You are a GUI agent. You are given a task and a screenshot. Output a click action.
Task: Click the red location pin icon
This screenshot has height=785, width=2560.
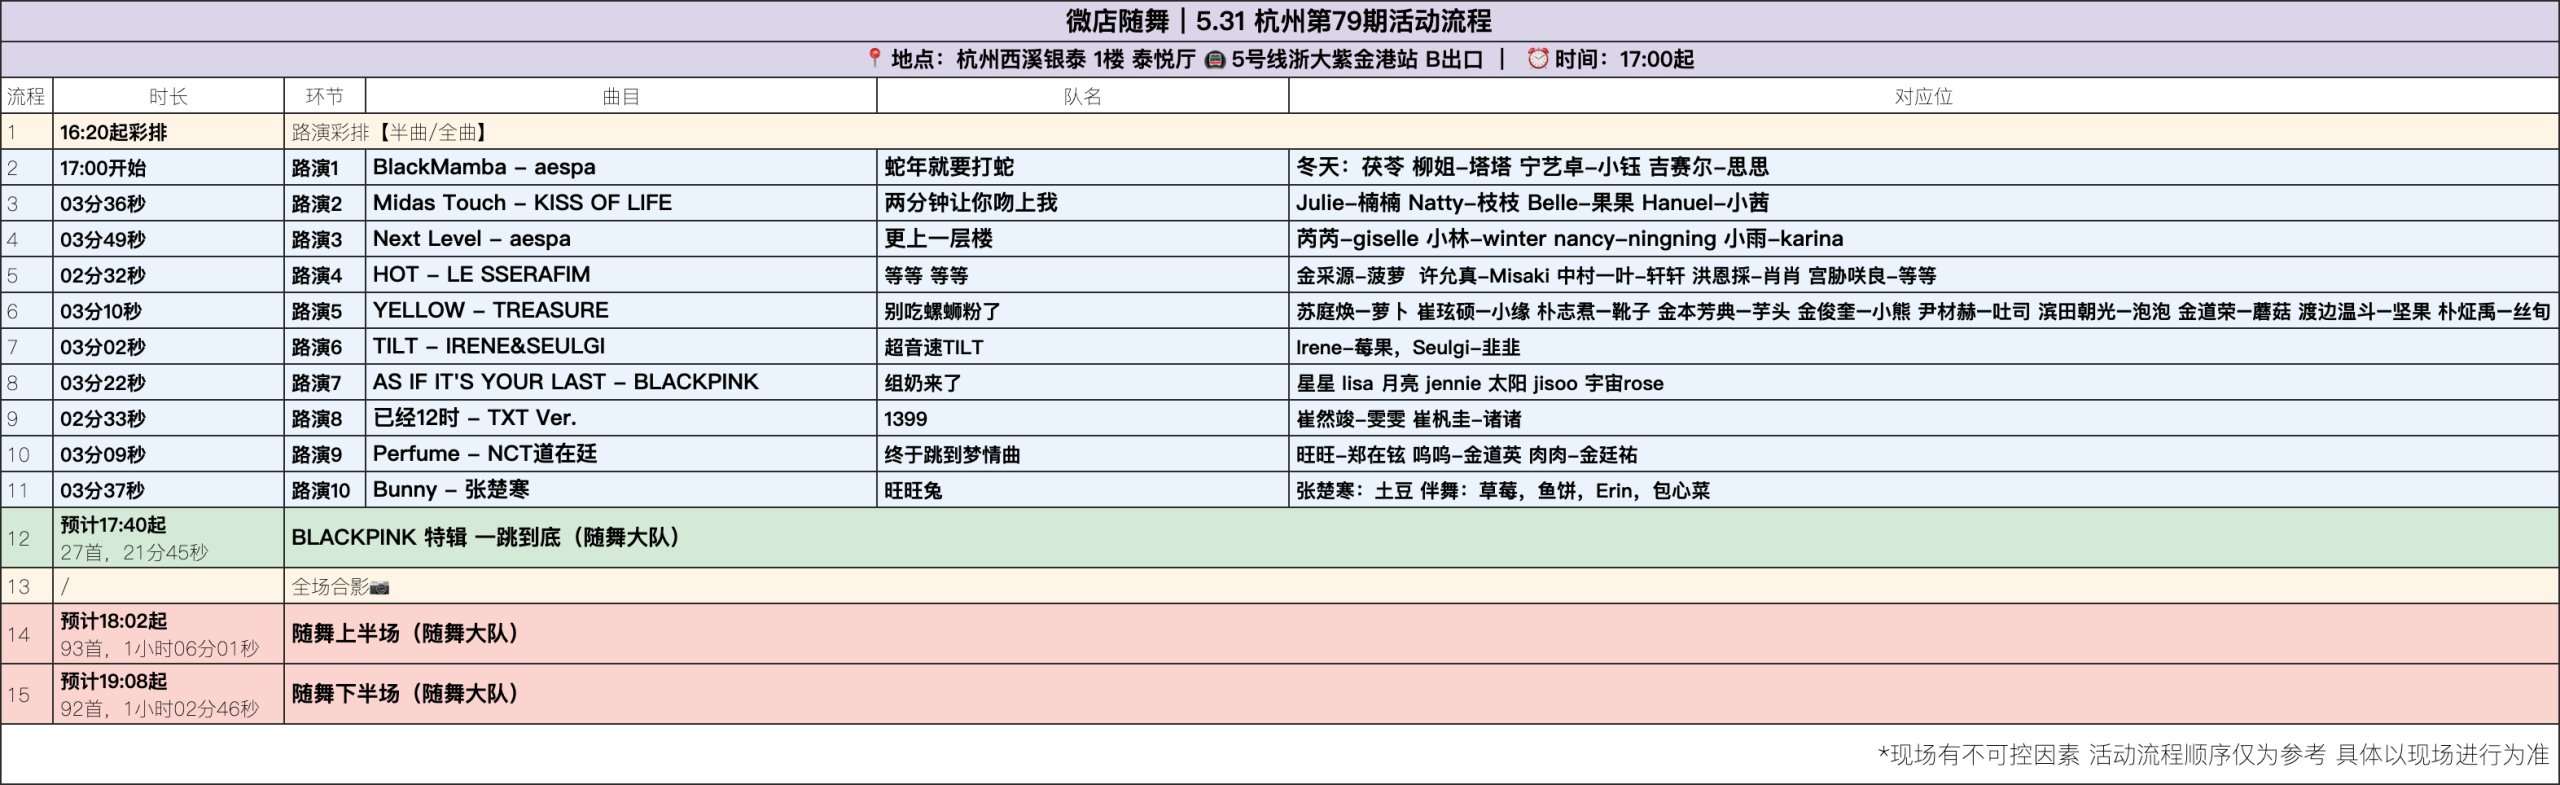pos(874,59)
